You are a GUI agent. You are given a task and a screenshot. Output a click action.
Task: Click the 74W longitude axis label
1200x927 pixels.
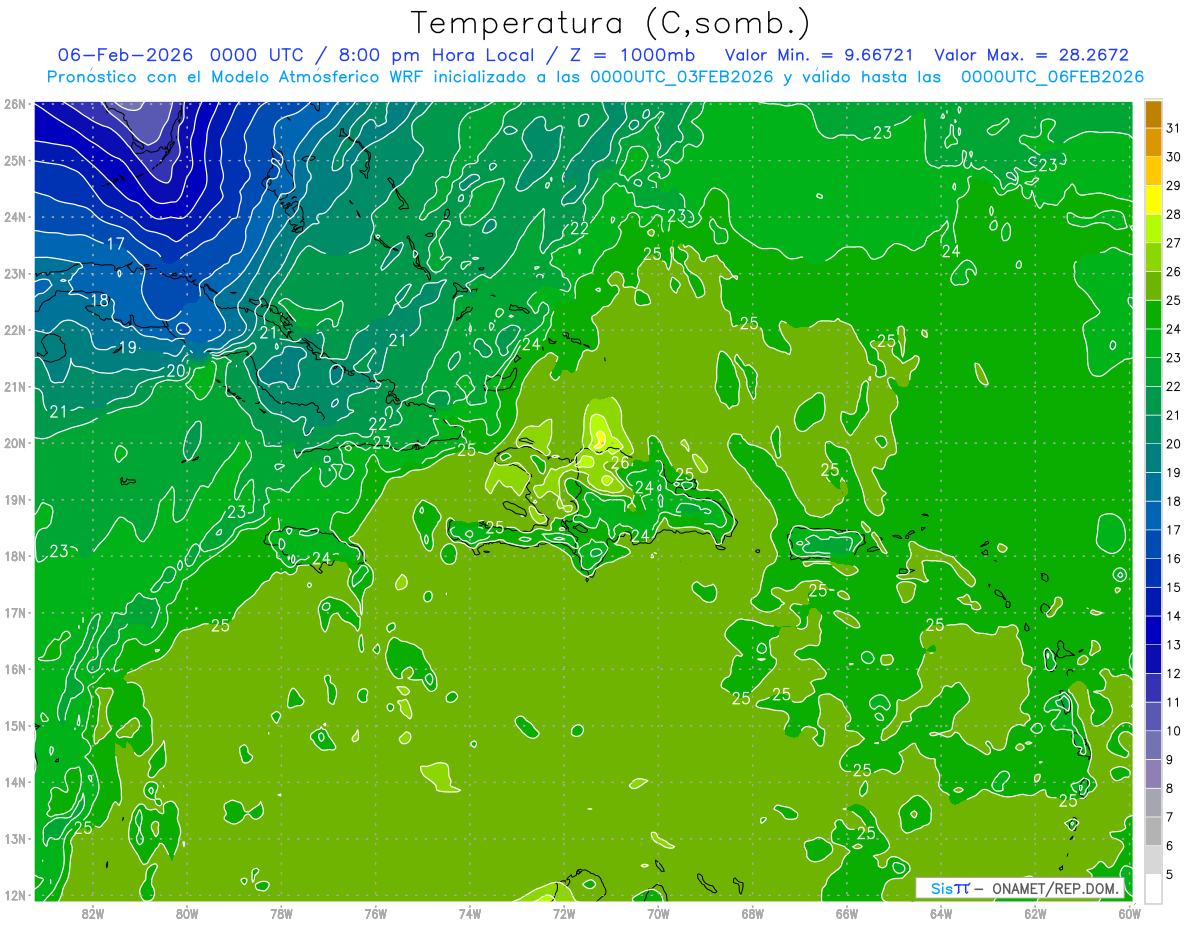469,913
